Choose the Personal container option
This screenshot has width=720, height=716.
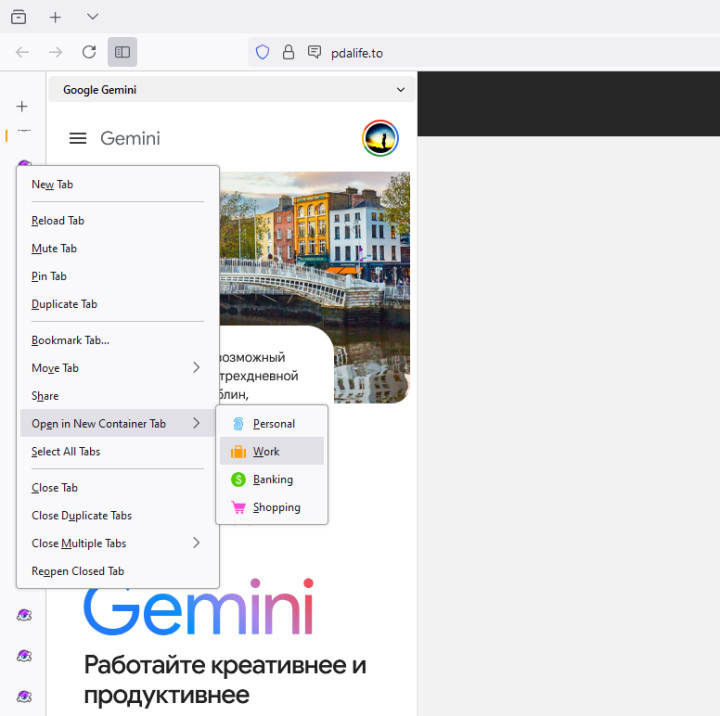[271, 424]
